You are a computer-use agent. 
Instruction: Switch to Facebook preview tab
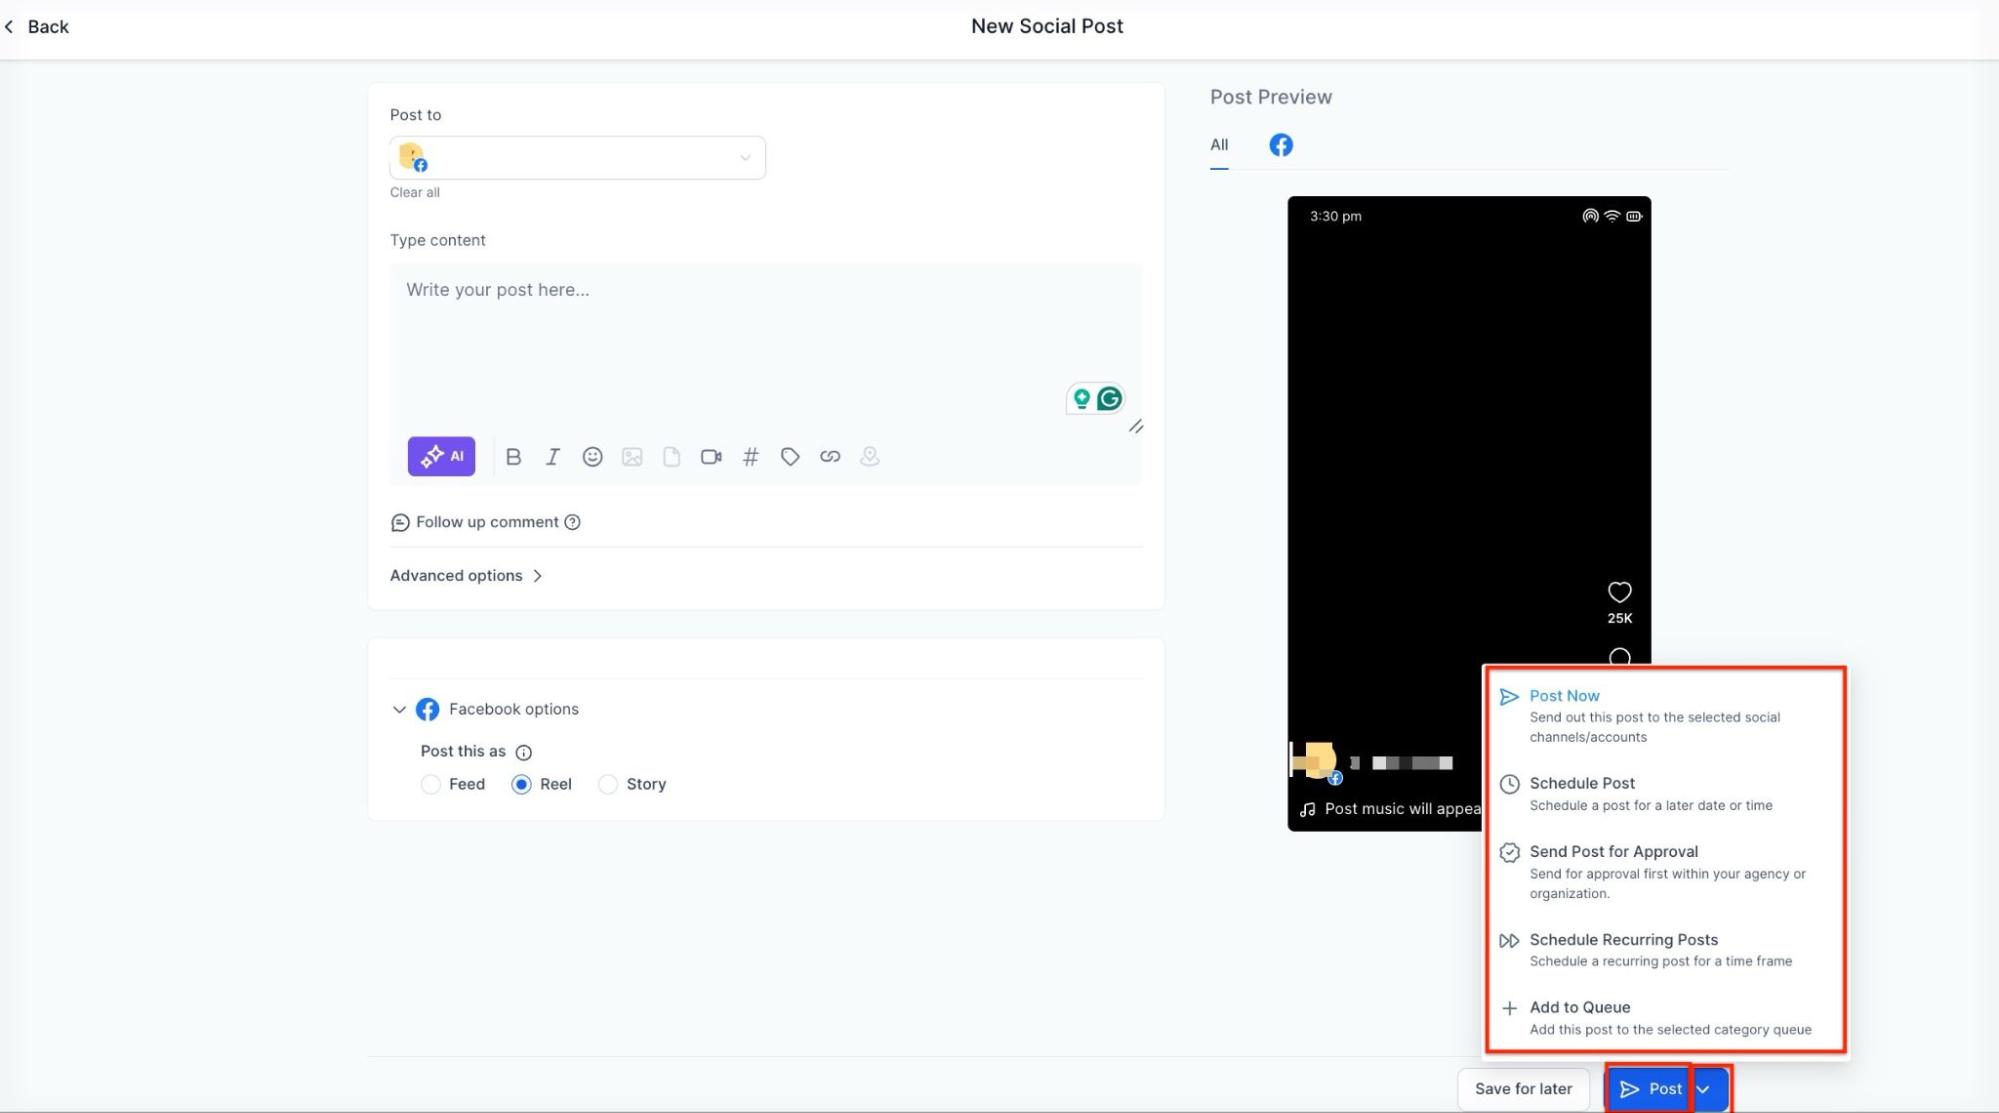coord(1280,145)
